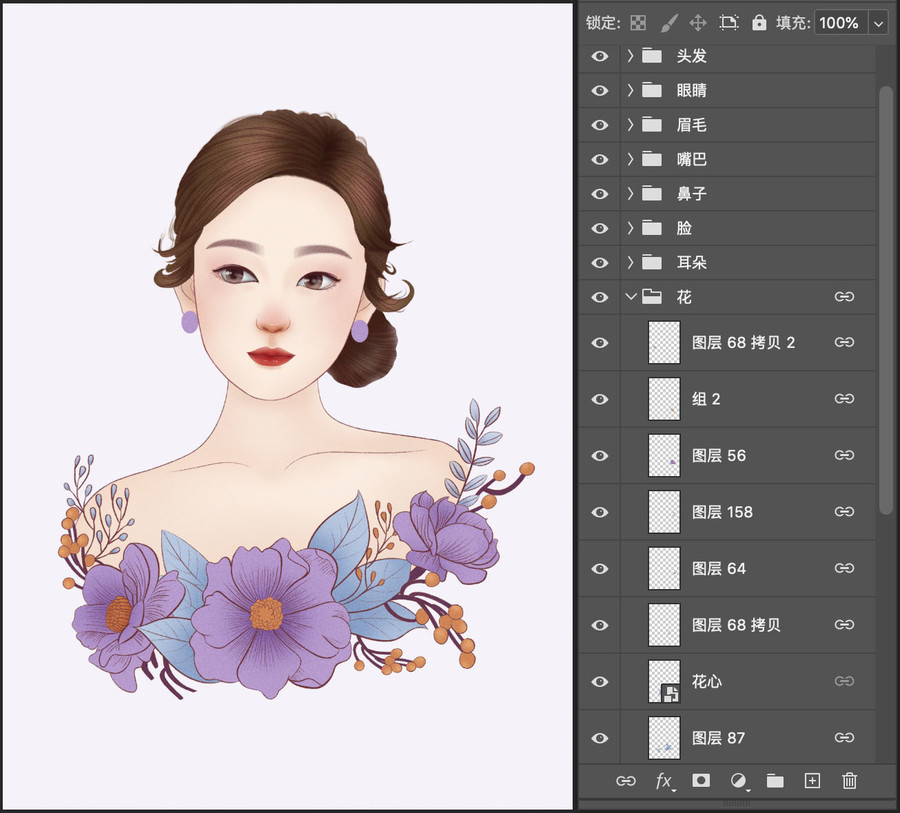Click link icon on 组 2 layer
Viewport: 900px width, 813px height.
pyautogui.click(x=844, y=398)
